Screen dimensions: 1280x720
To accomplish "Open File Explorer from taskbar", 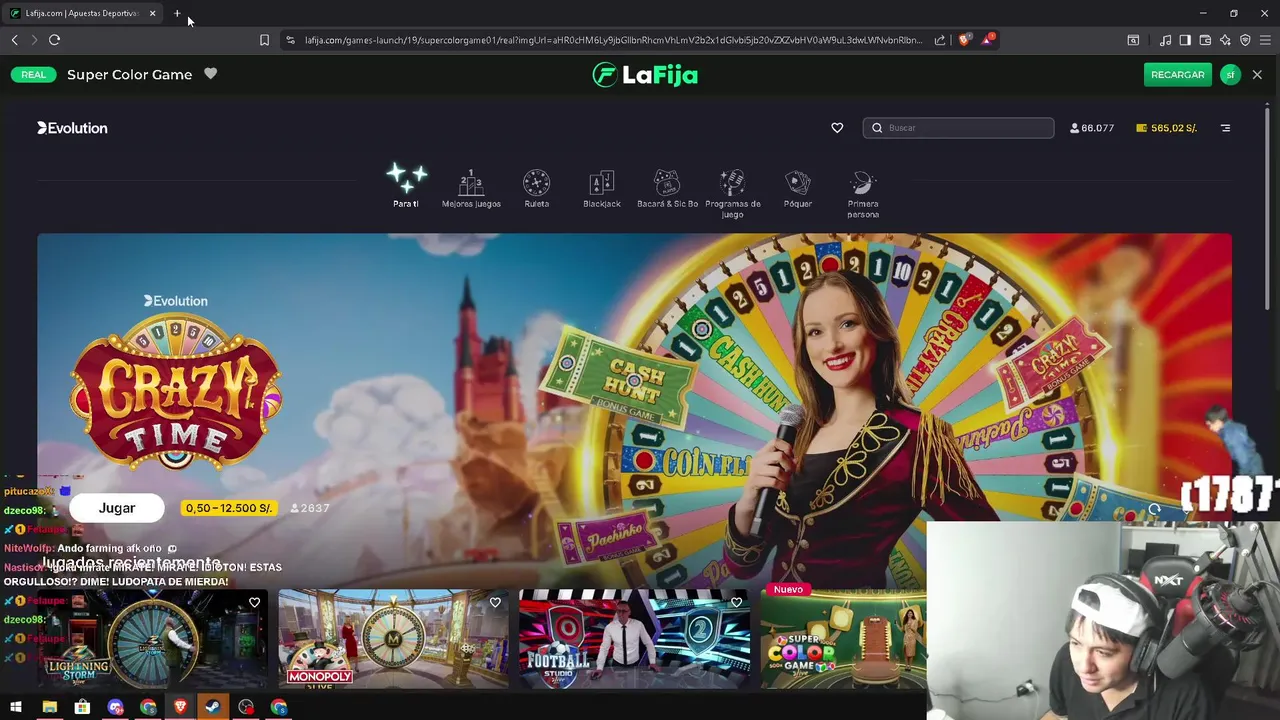I will pyautogui.click(x=49, y=707).
